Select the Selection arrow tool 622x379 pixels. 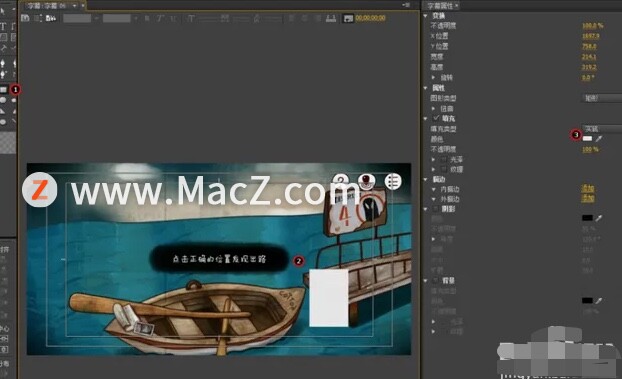coord(2,12)
